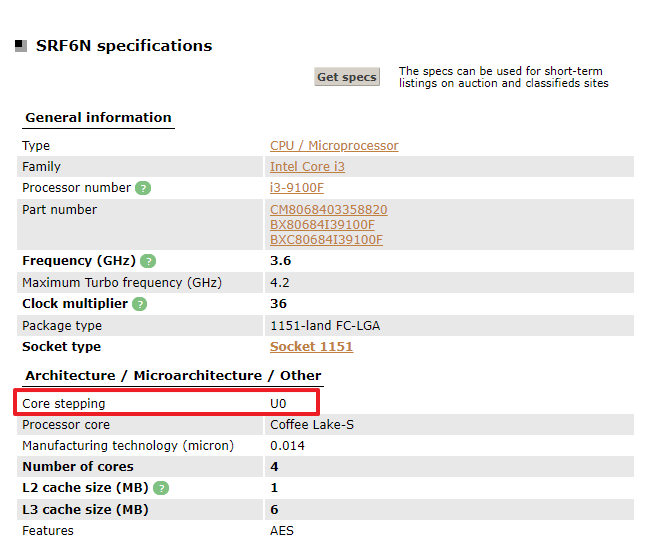Select the Socket type row label
Image resolution: width=649 pixels, height=537 pixels.
pos(61,347)
